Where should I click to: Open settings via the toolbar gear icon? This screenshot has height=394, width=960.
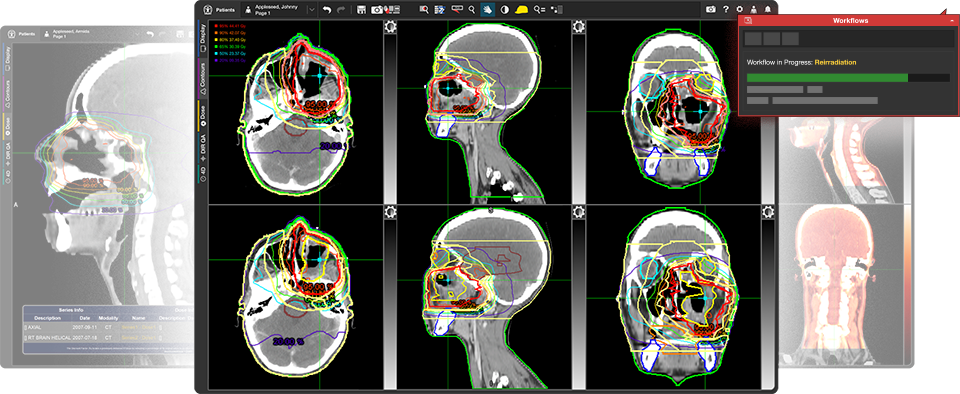pyautogui.click(x=740, y=10)
